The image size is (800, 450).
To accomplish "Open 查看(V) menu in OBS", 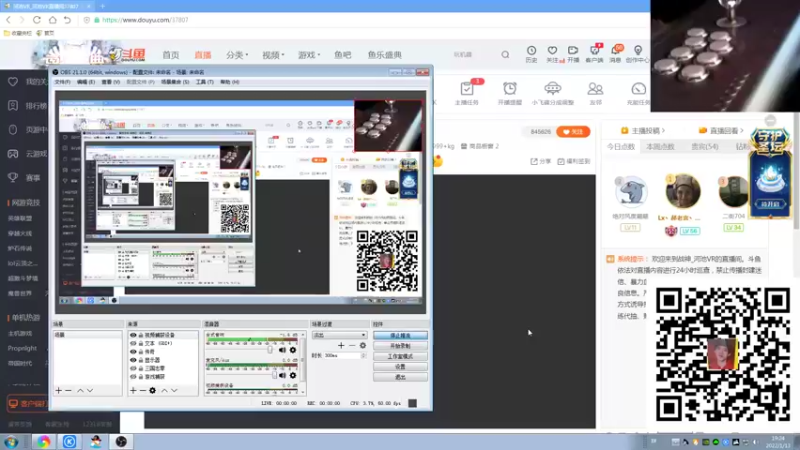I will point(110,82).
